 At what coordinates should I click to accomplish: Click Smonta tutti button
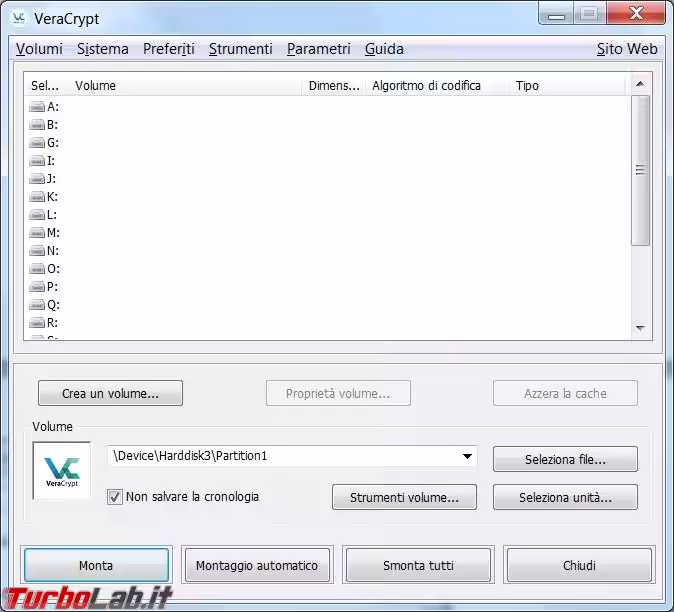[418, 565]
